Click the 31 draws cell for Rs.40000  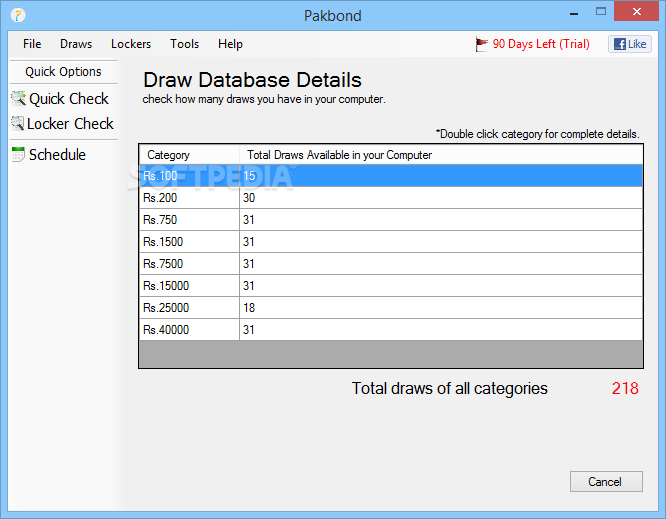click(x=441, y=330)
